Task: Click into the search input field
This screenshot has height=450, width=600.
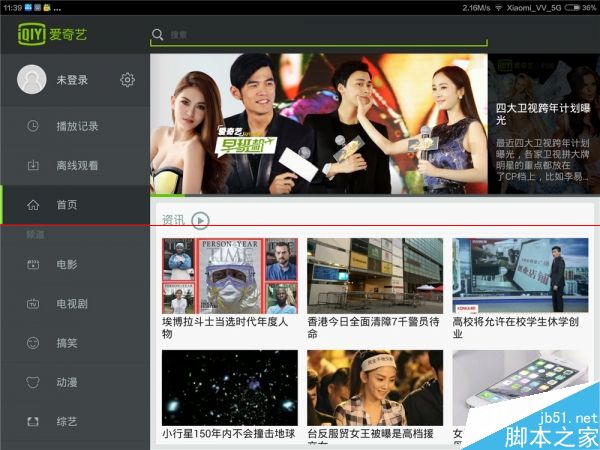Action: [x=319, y=35]
